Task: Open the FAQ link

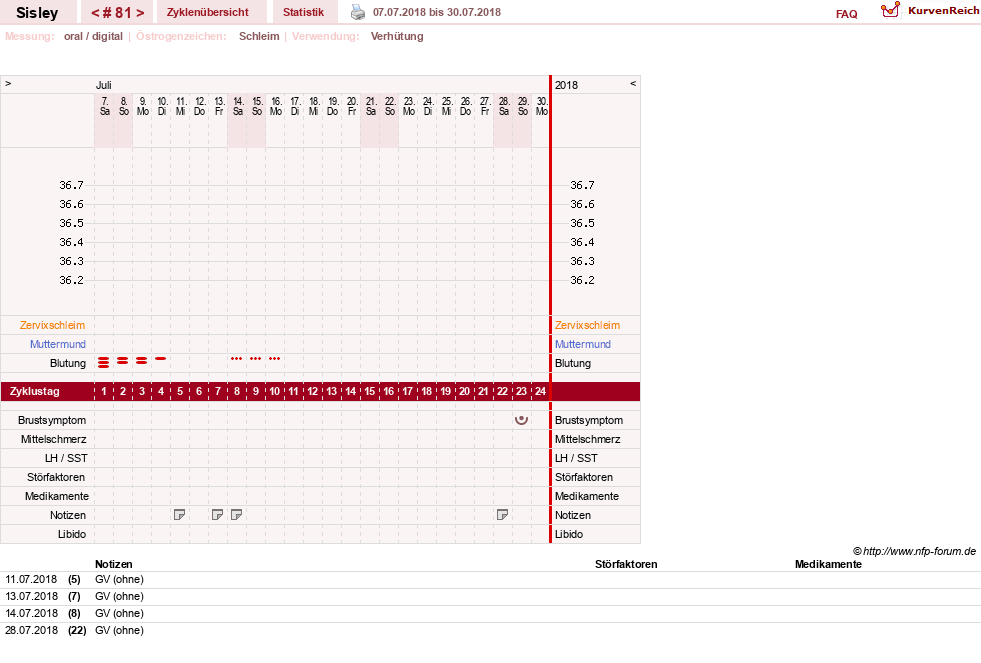Action: point(846,14)
